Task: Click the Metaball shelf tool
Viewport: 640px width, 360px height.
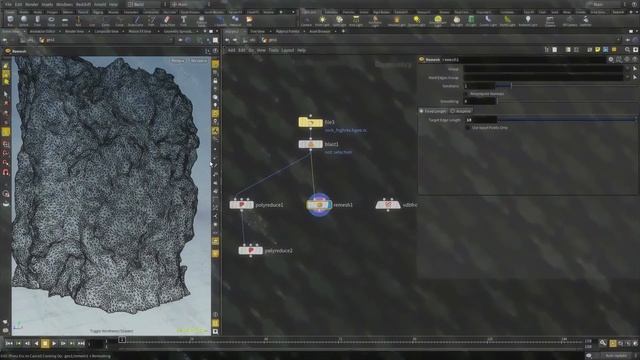Action: [x=235, y=20]
